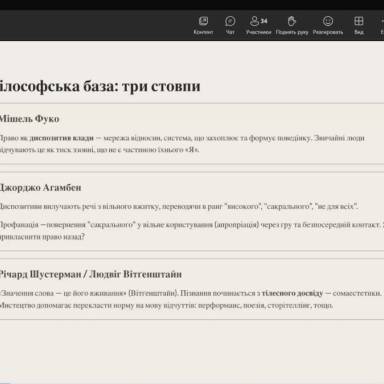Click the bold phrase "диспозитив влади"
The image size is (384, 384).
coord(61,138)
